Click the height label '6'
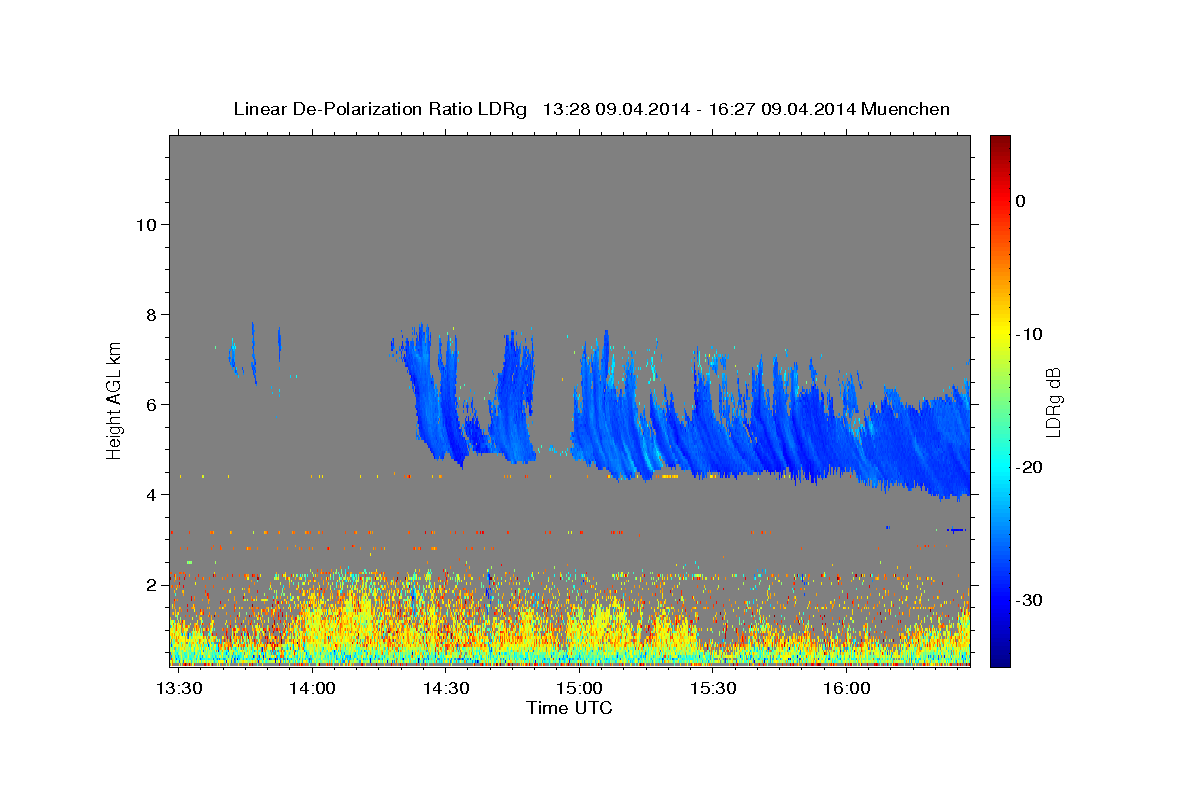The height and width of the screenshot is (800, 1200). (151, 404)
